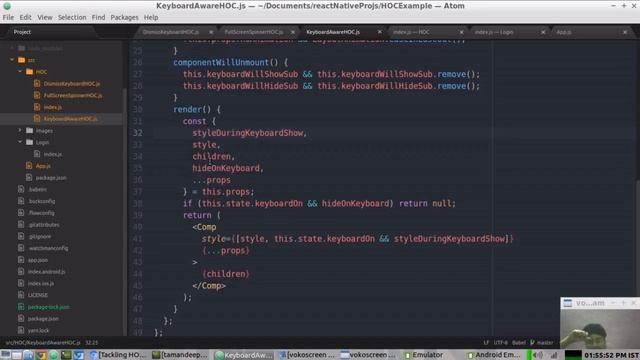Switch to the index.js — HOC tab

(411, 32)
